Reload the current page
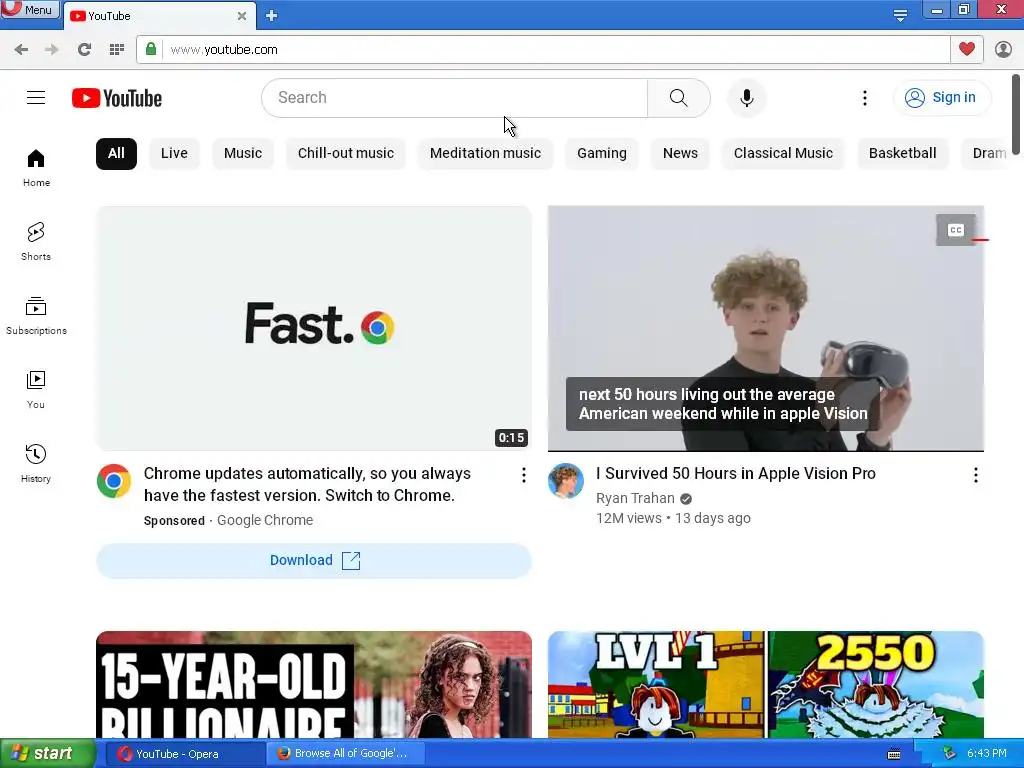The image size is (1024, 768). coord(84,50)
